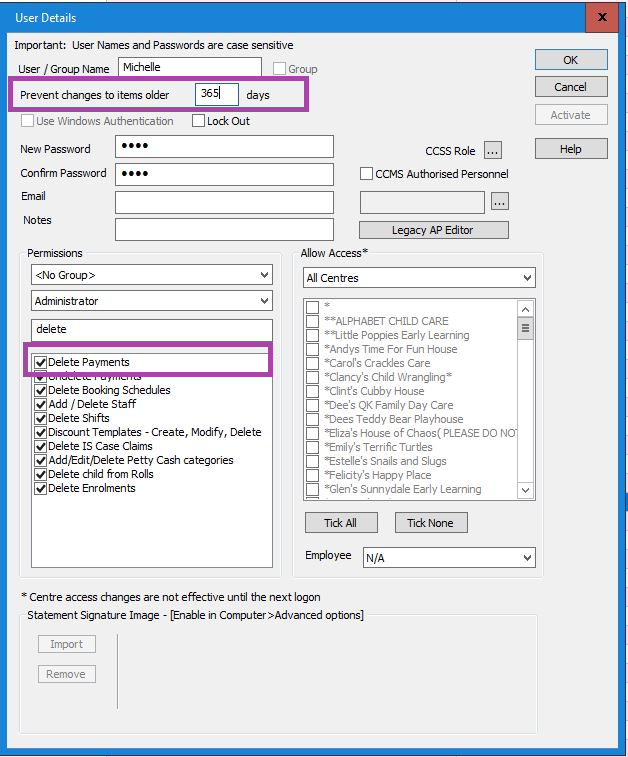Viewport: 628px width, 757px height.
Task: Open the Legacy AP Editor
Action: click(x=433, y=230)
